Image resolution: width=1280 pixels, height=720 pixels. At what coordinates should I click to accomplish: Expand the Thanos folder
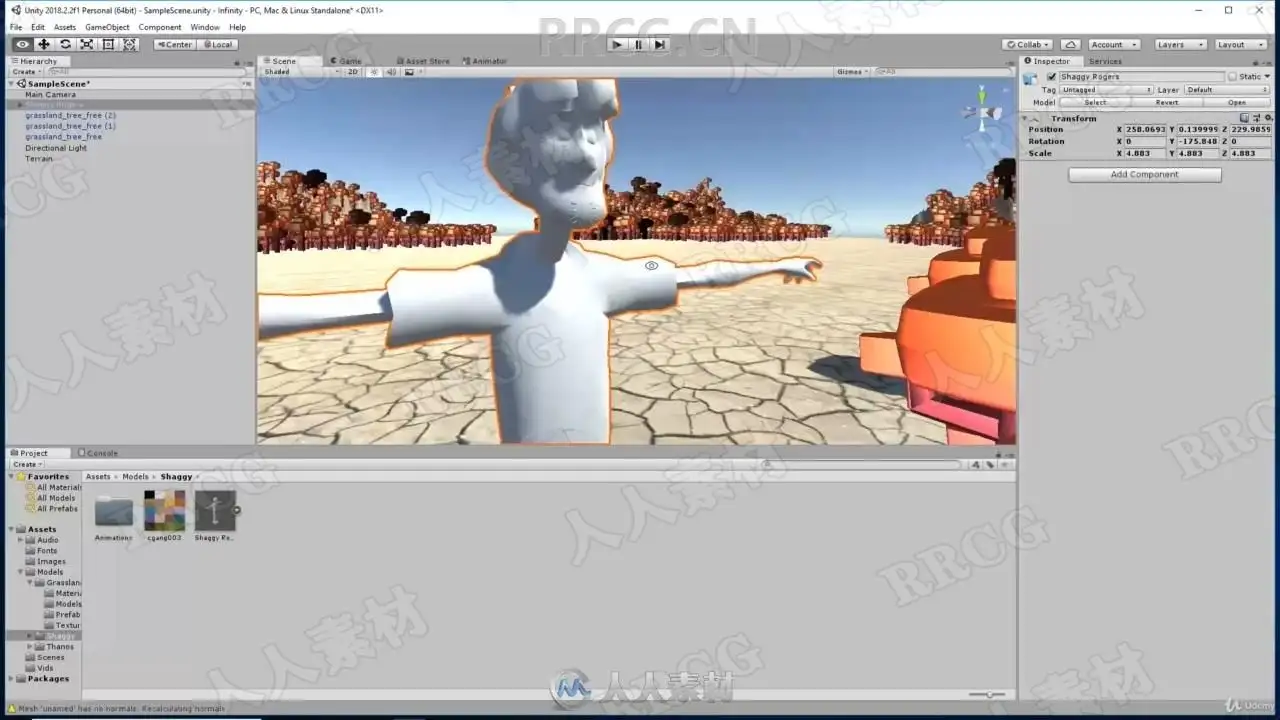point(30,647)
